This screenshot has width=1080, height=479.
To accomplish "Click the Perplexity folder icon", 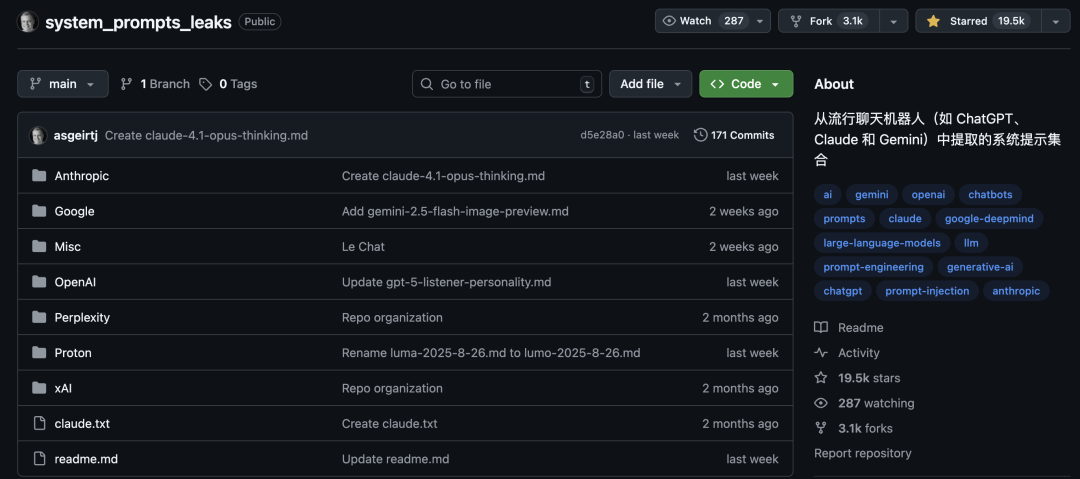I will point(39,317).
